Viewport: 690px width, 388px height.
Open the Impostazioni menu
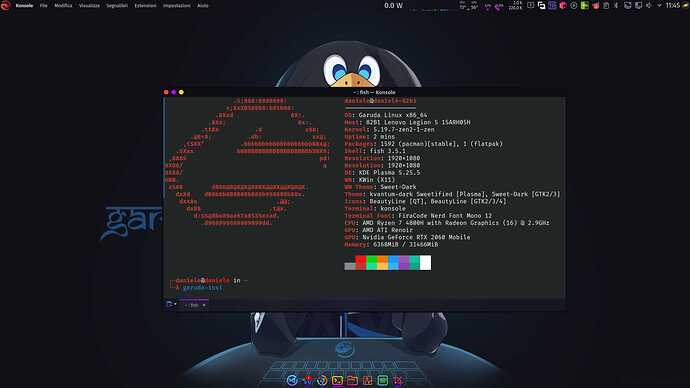177,6
